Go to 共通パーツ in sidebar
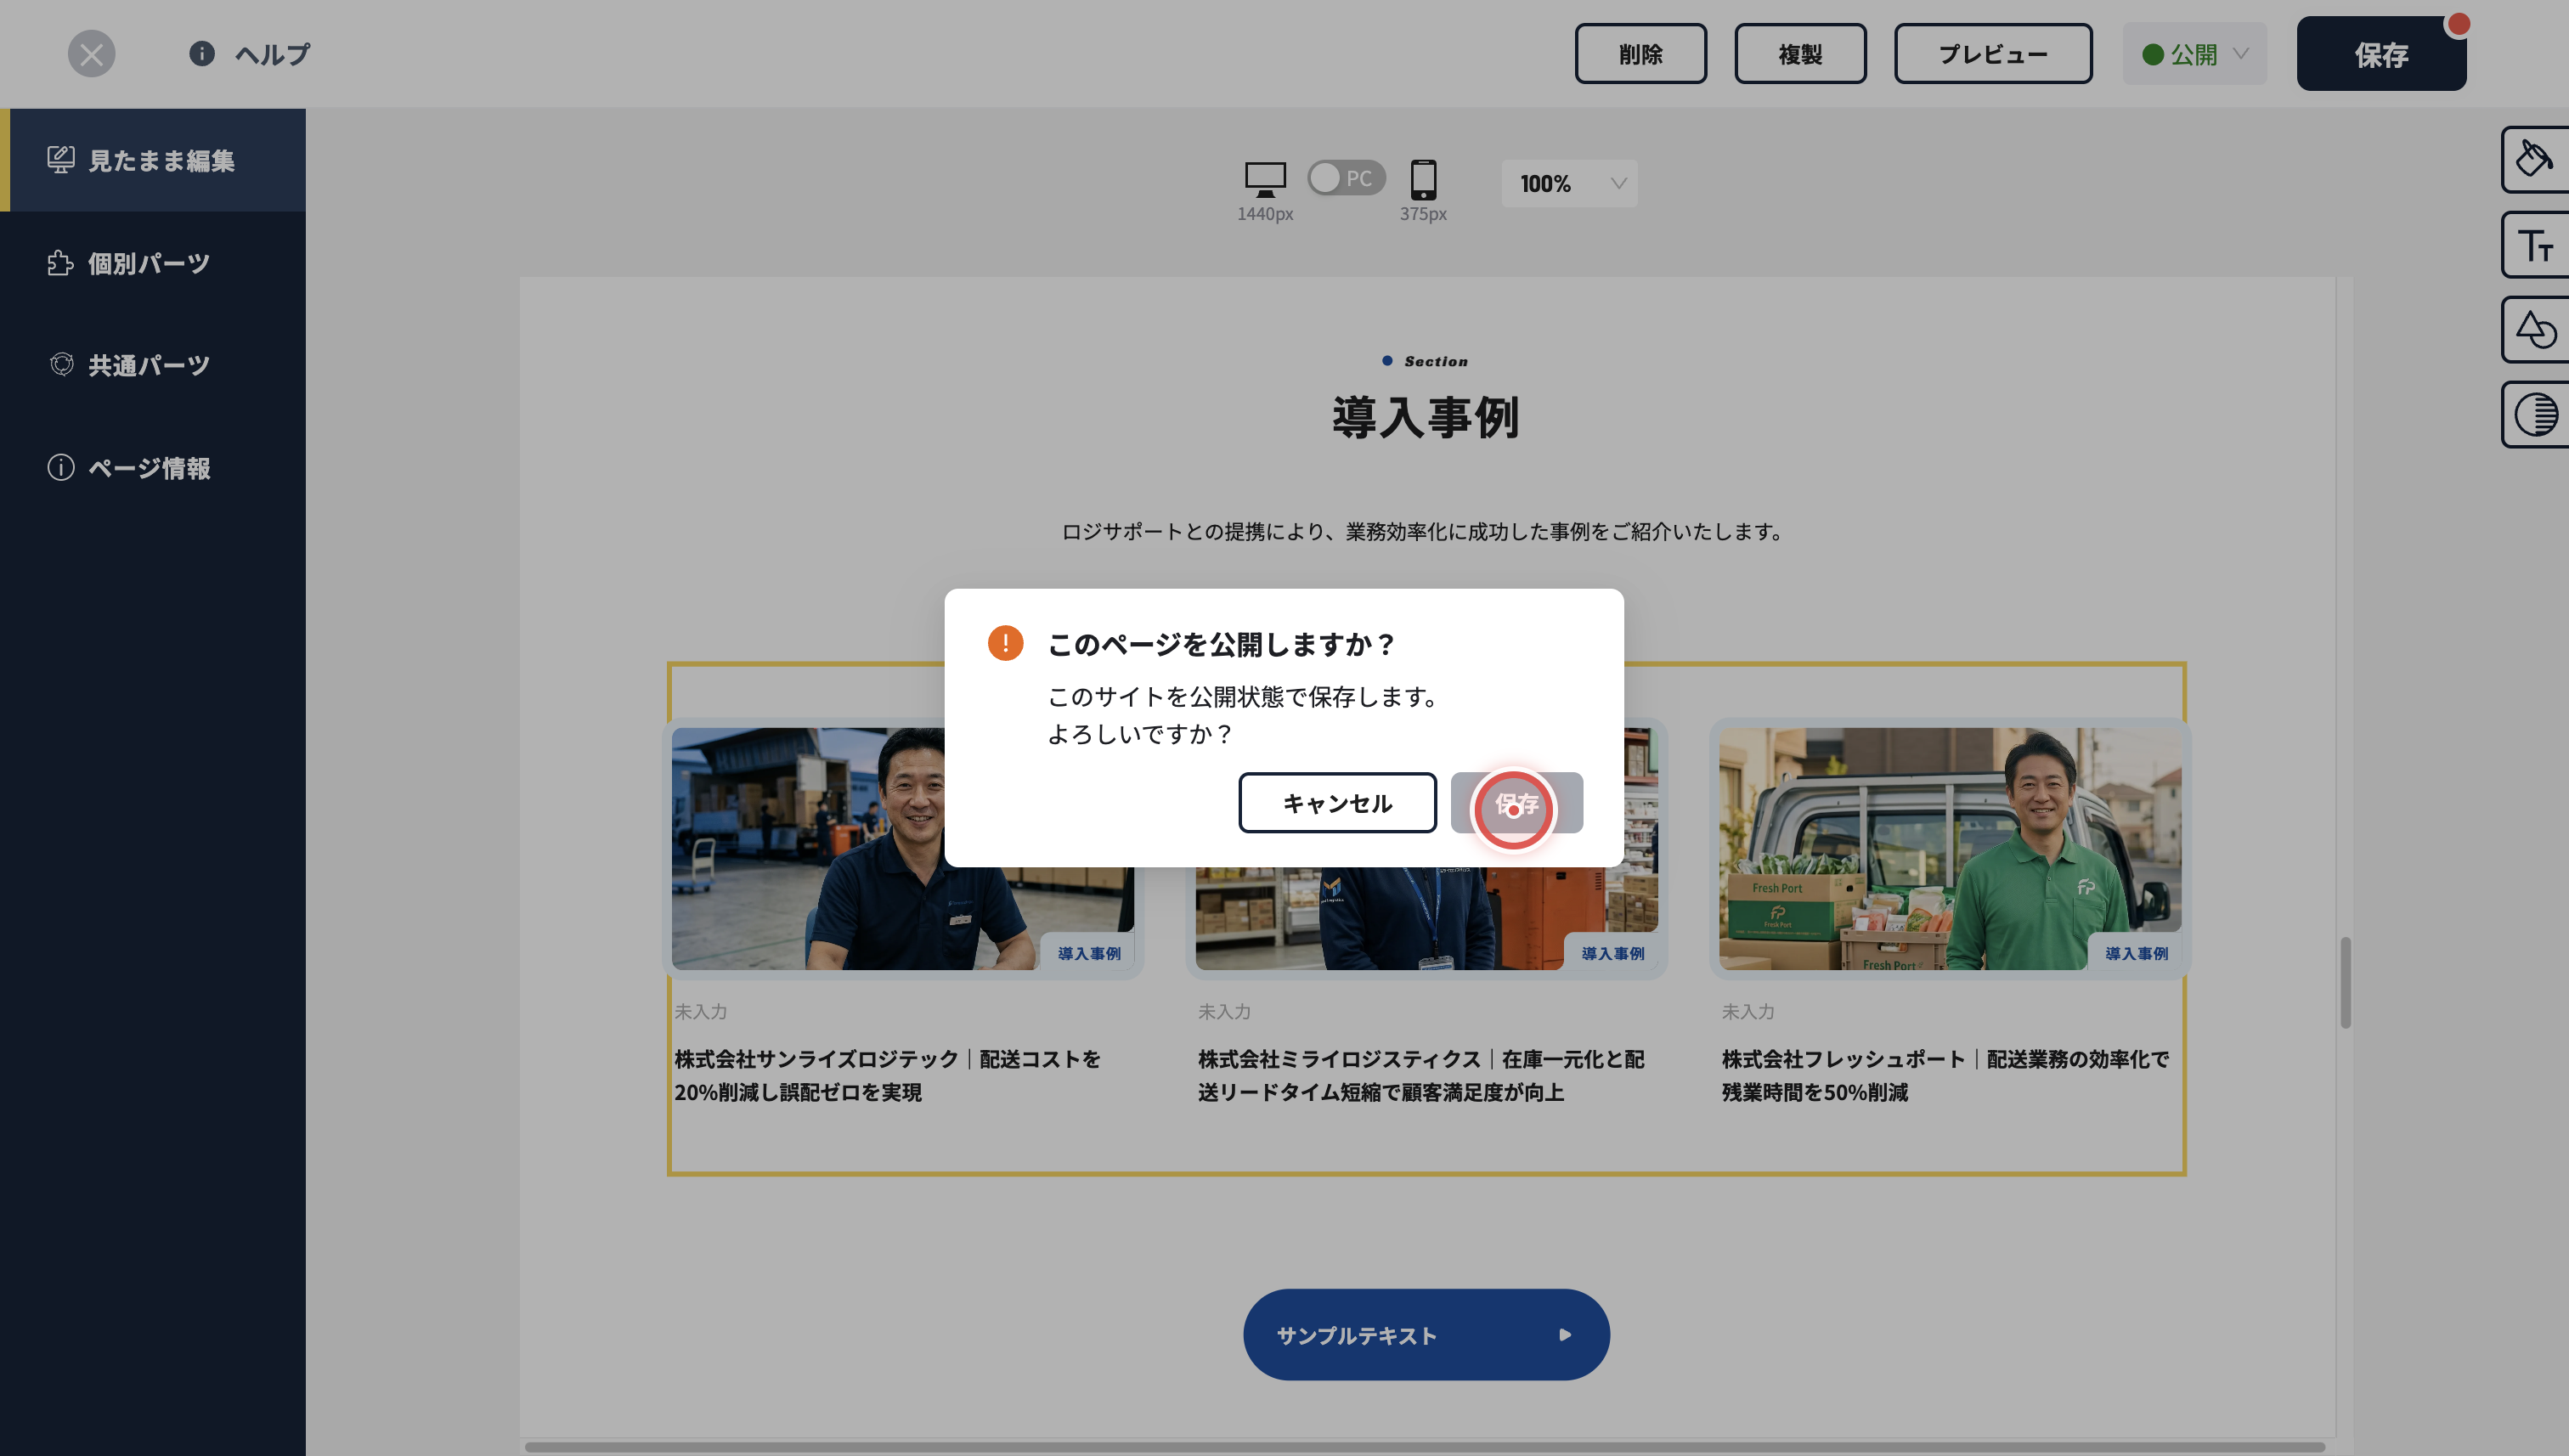The height and width of the screenshot is (1456, 2569). 153,365
